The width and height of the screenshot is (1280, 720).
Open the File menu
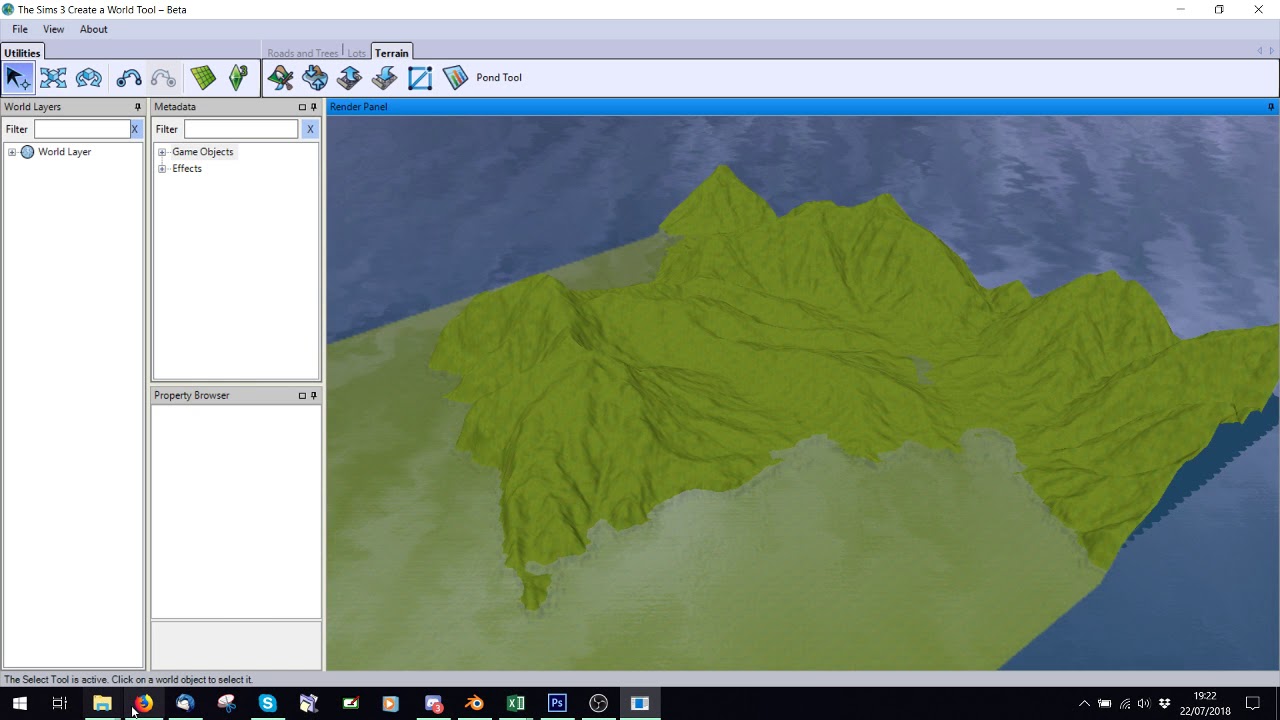[x=20, y=29]
